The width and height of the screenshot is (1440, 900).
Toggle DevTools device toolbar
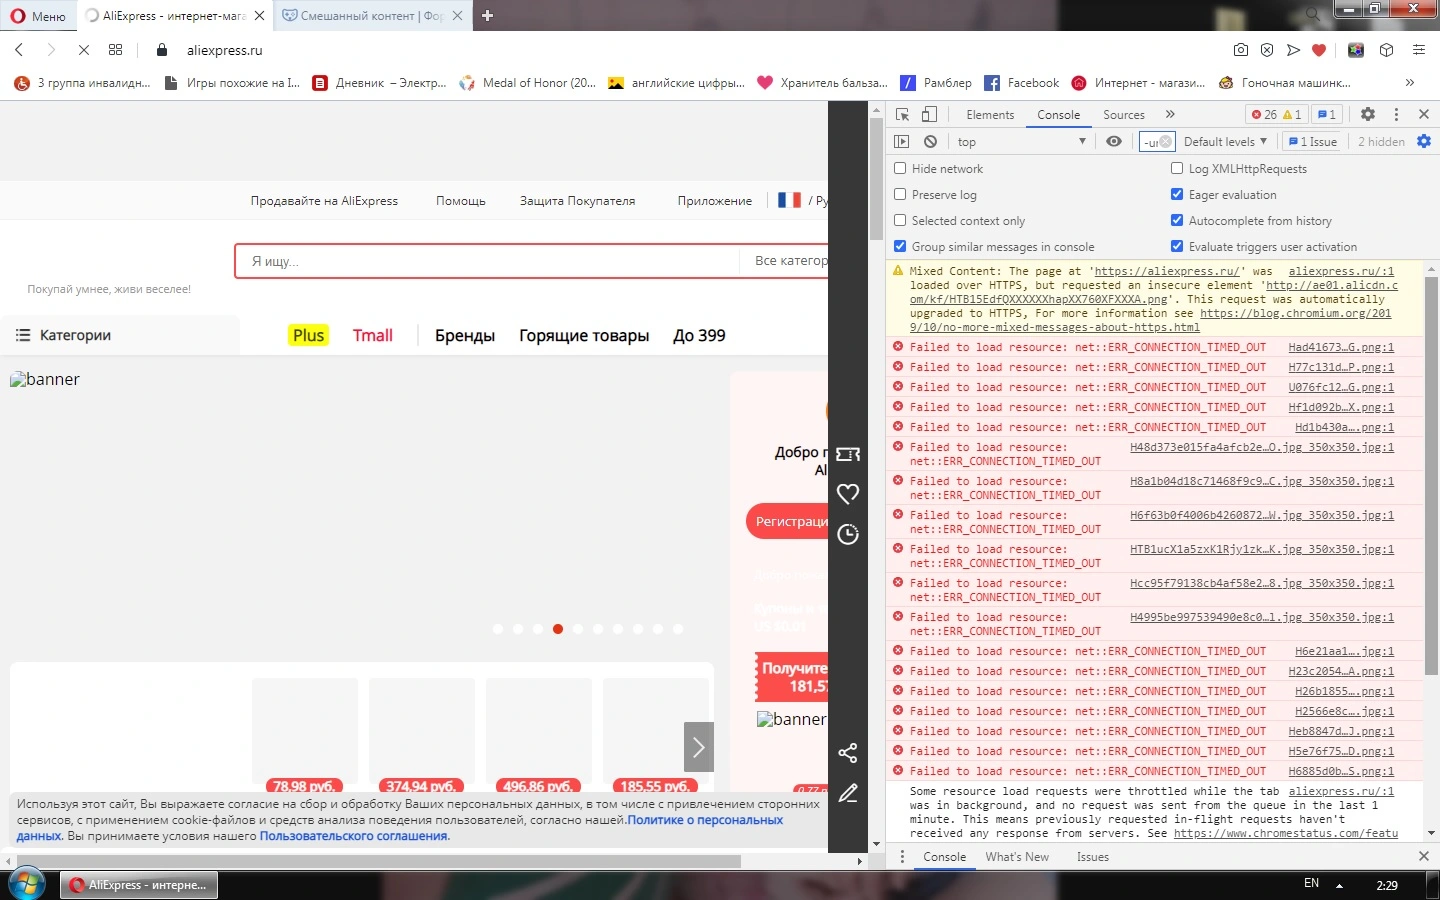929,115
